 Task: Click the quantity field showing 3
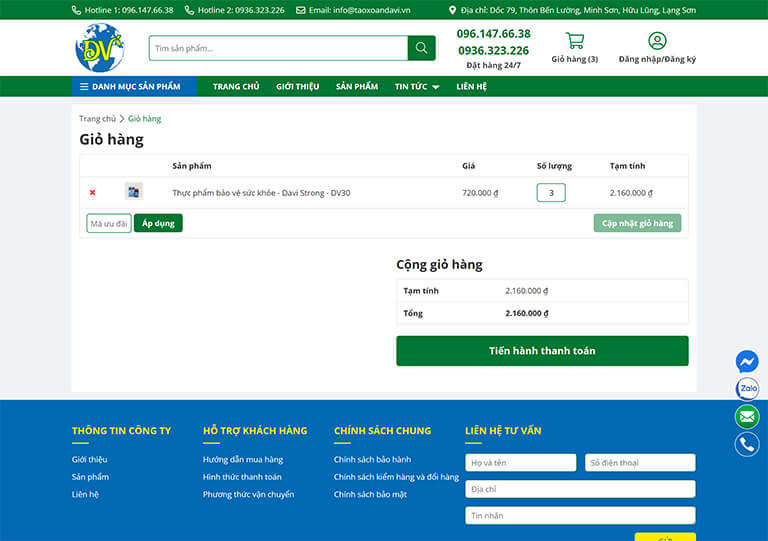551,192
